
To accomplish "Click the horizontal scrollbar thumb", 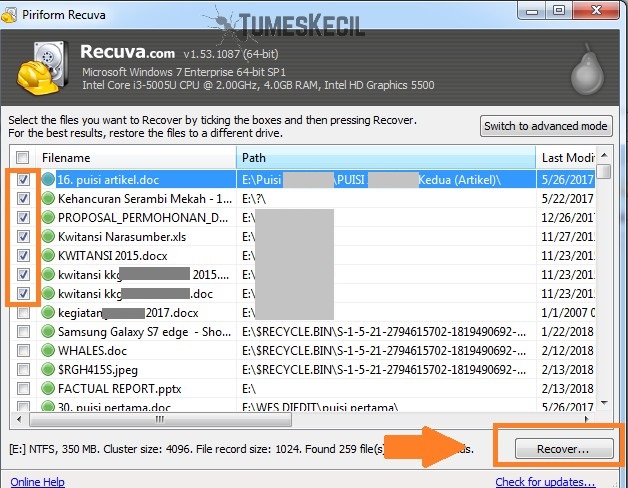I will (160, 419).
